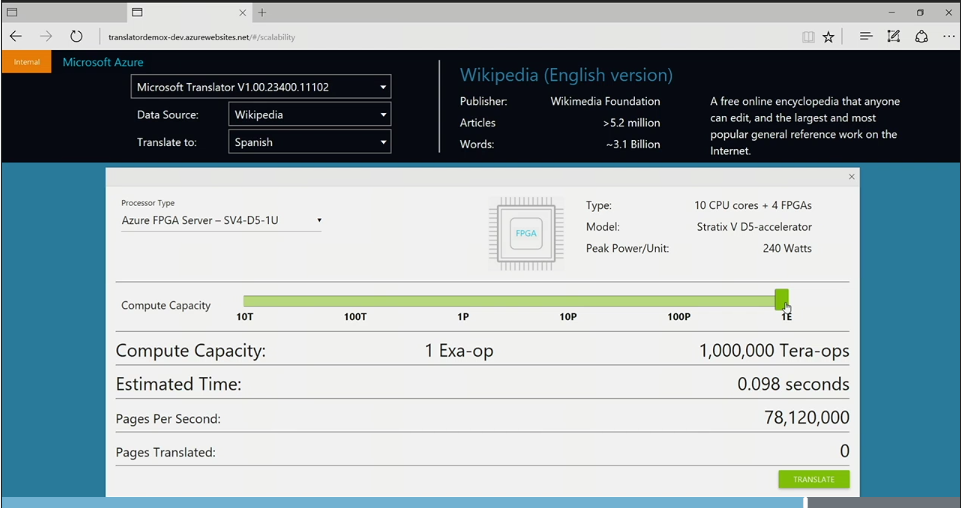This screenshot has width=961, height=508.
Task: Click the 1 Exa-op capacity value
Action: [459, 351]
